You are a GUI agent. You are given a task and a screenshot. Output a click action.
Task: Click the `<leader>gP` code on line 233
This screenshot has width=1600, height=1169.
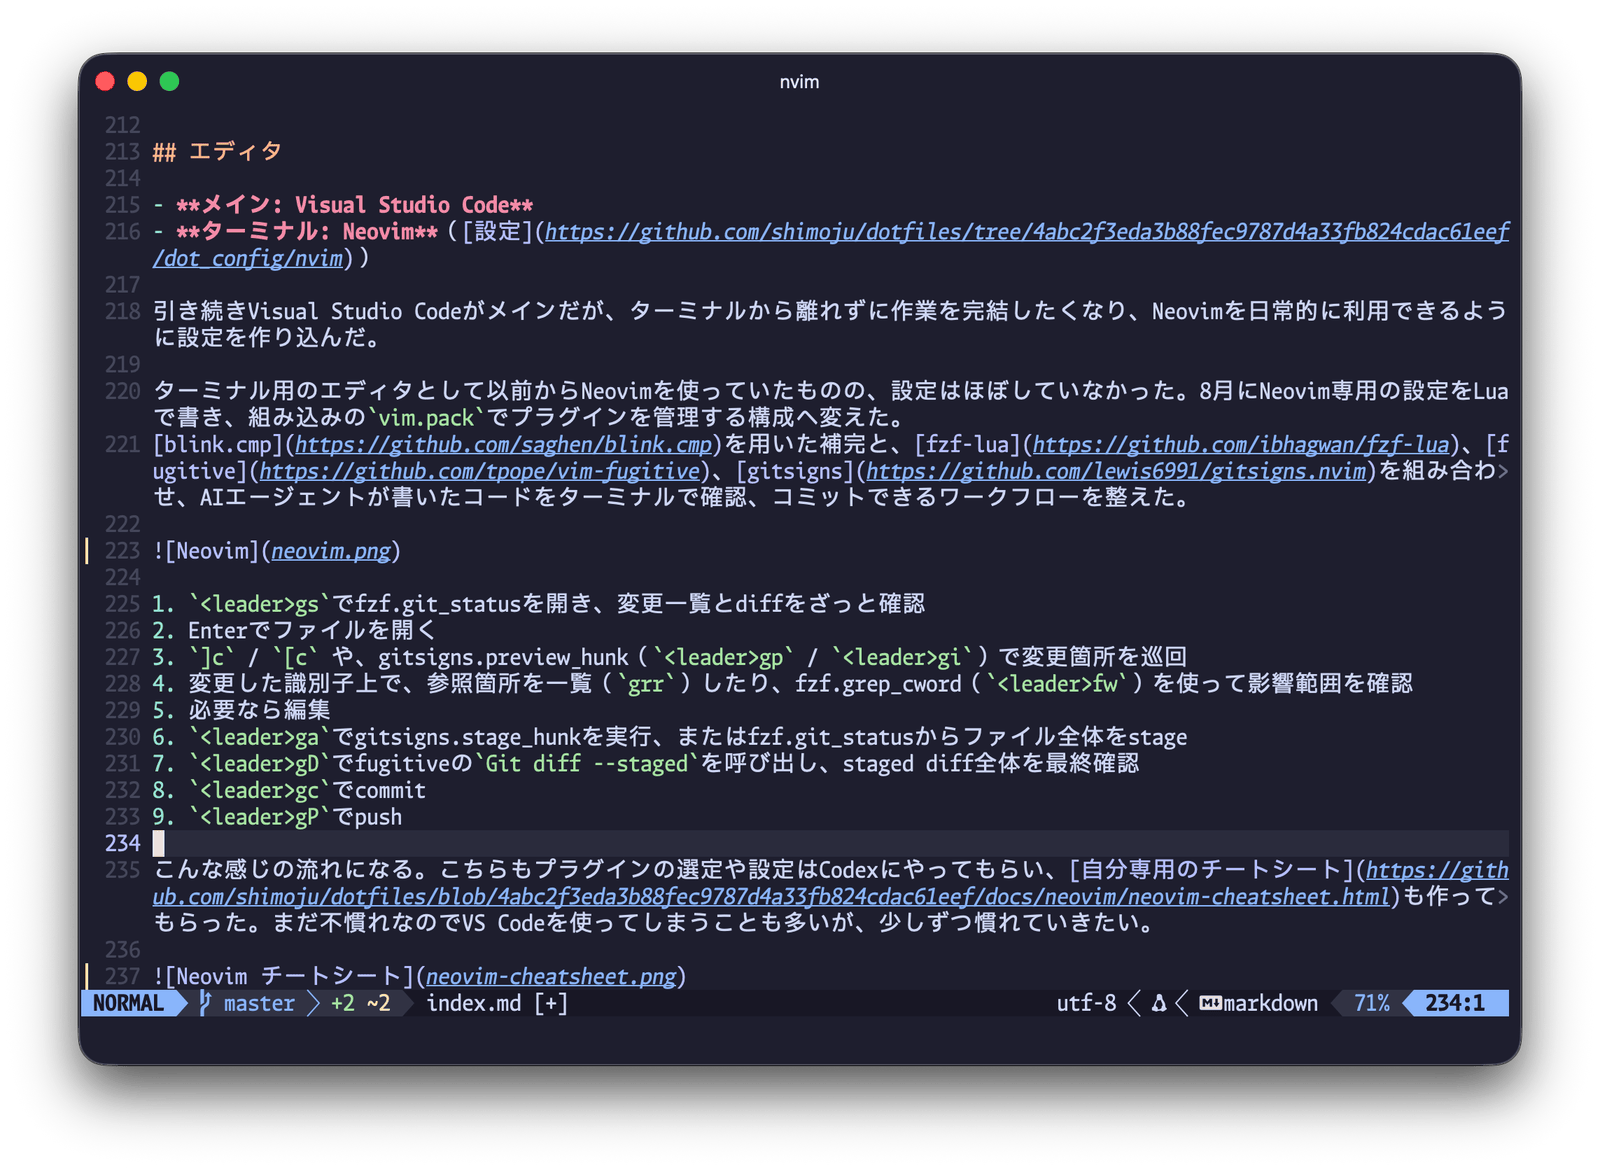259,817
